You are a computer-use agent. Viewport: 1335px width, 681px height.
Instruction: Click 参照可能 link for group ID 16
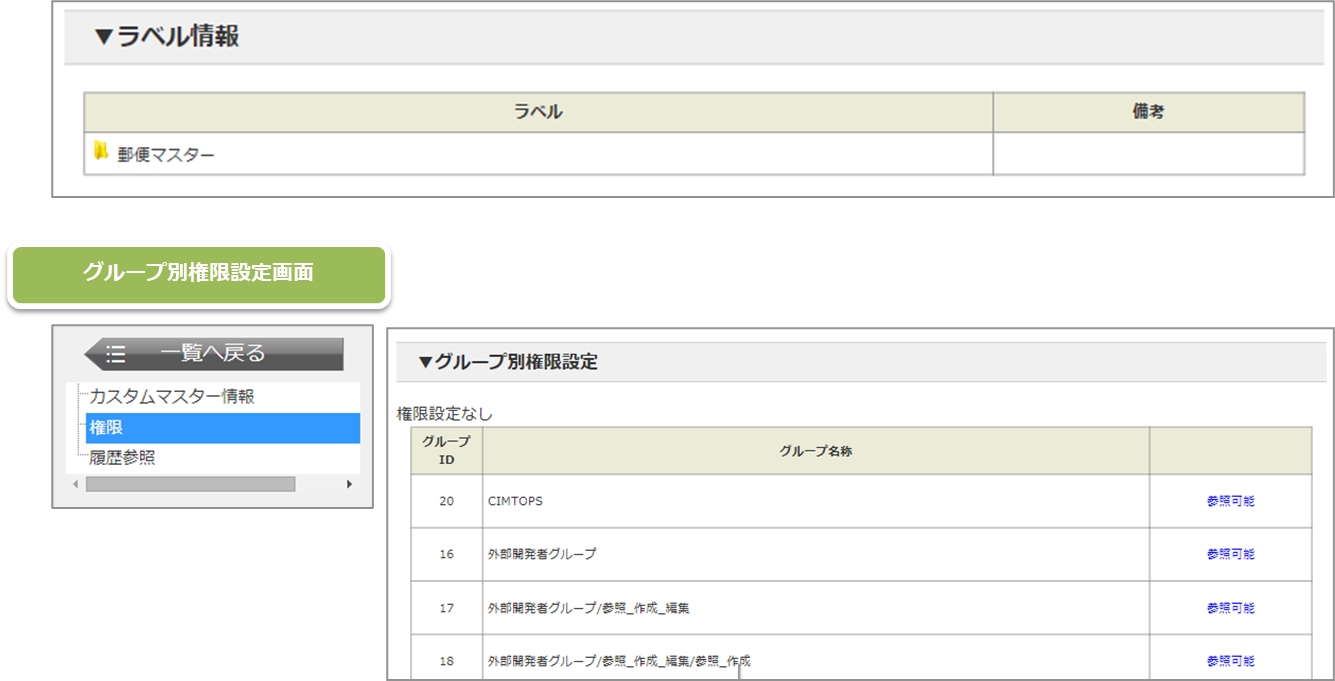(x=1230, y=554)
